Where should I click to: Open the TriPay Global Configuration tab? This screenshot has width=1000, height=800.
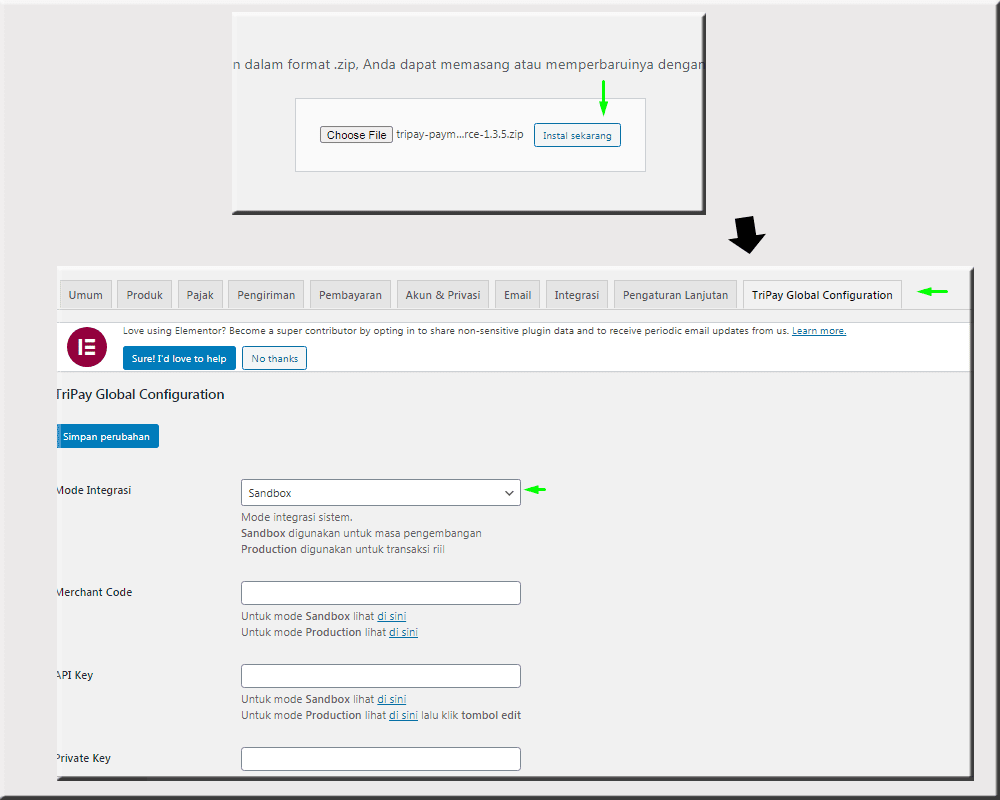822,295
